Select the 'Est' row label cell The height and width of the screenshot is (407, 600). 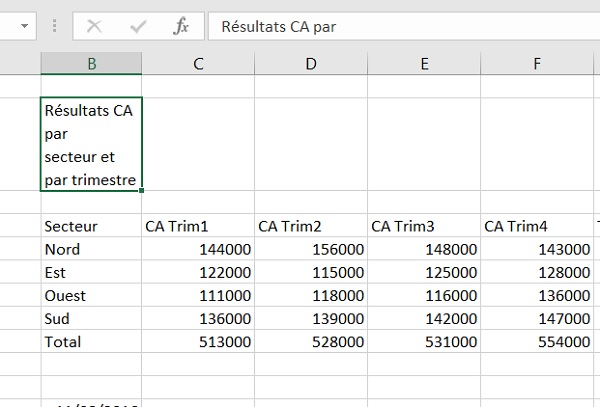pos(91,272)
